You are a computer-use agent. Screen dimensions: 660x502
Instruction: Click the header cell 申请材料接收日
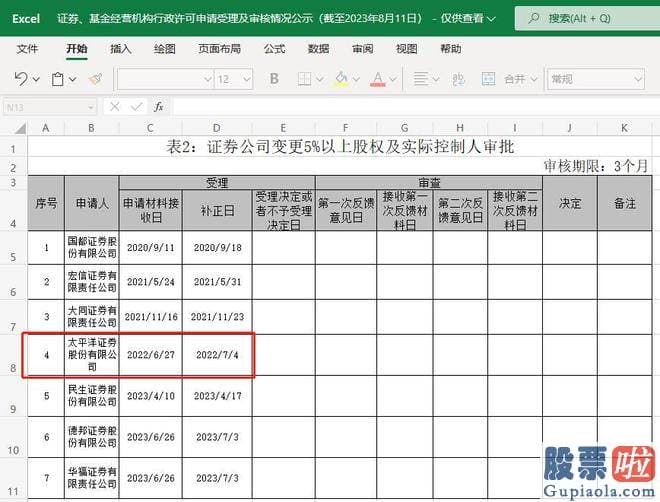coord(151,210)
